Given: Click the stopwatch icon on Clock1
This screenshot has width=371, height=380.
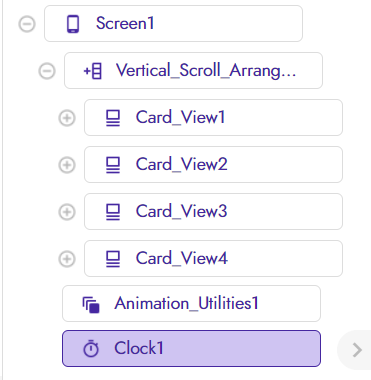Looking at the screenshot, I should tap(91, 349).
